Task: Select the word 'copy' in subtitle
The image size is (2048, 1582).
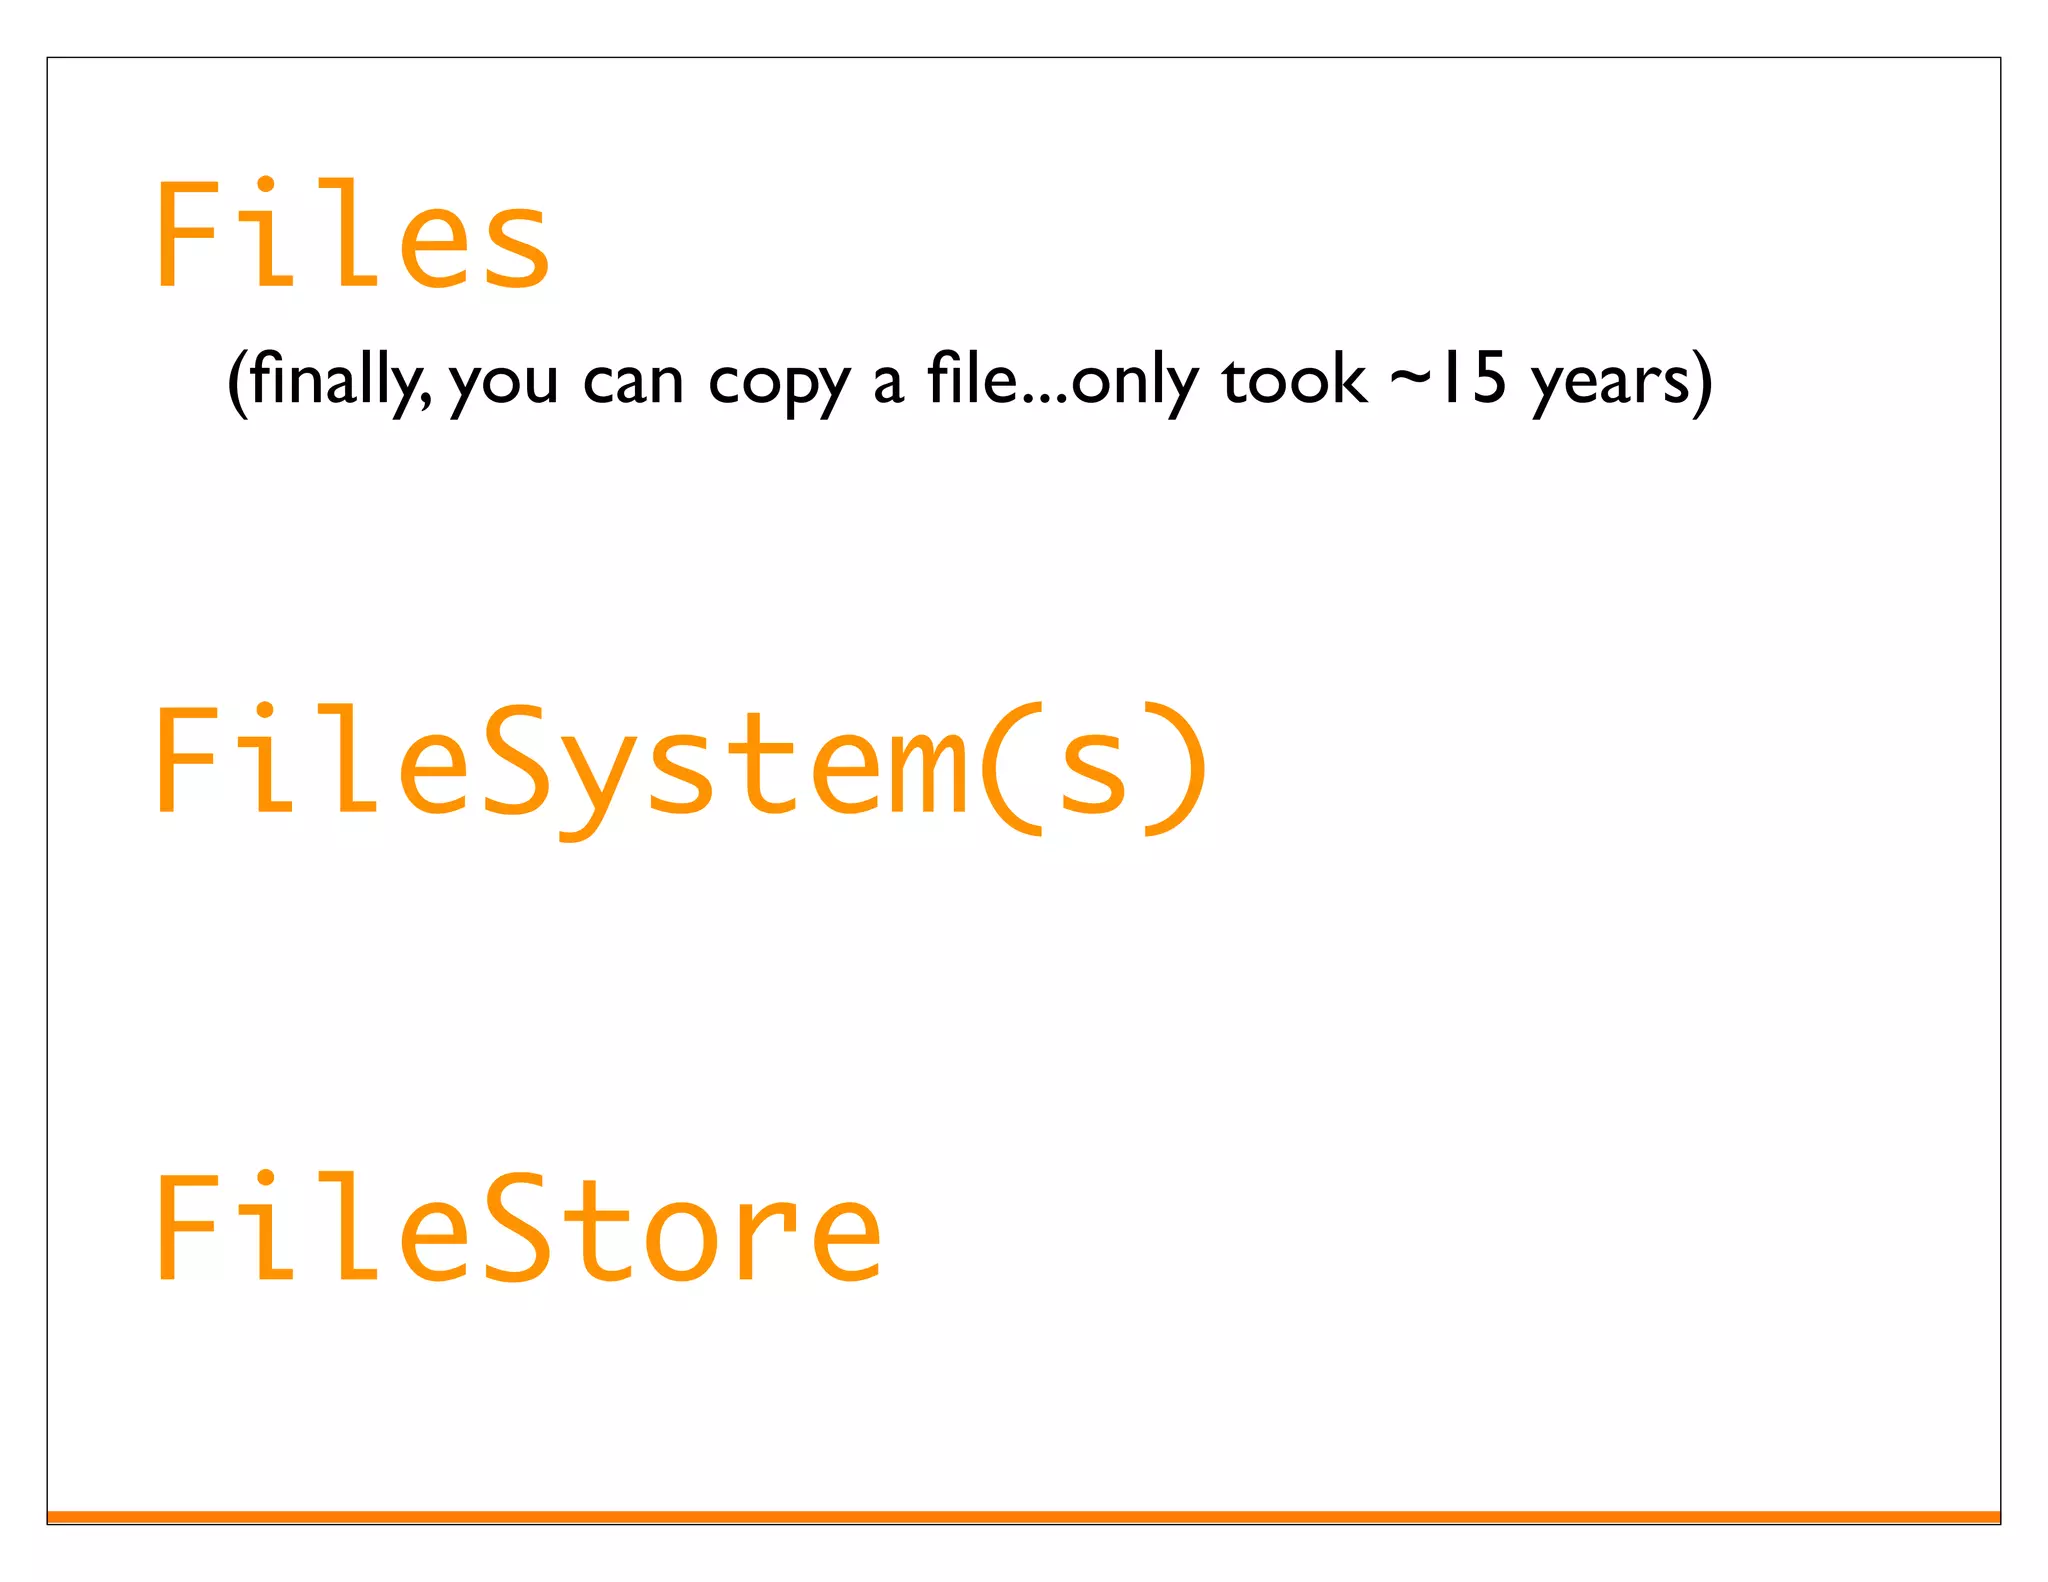Action: pos(779,385)
